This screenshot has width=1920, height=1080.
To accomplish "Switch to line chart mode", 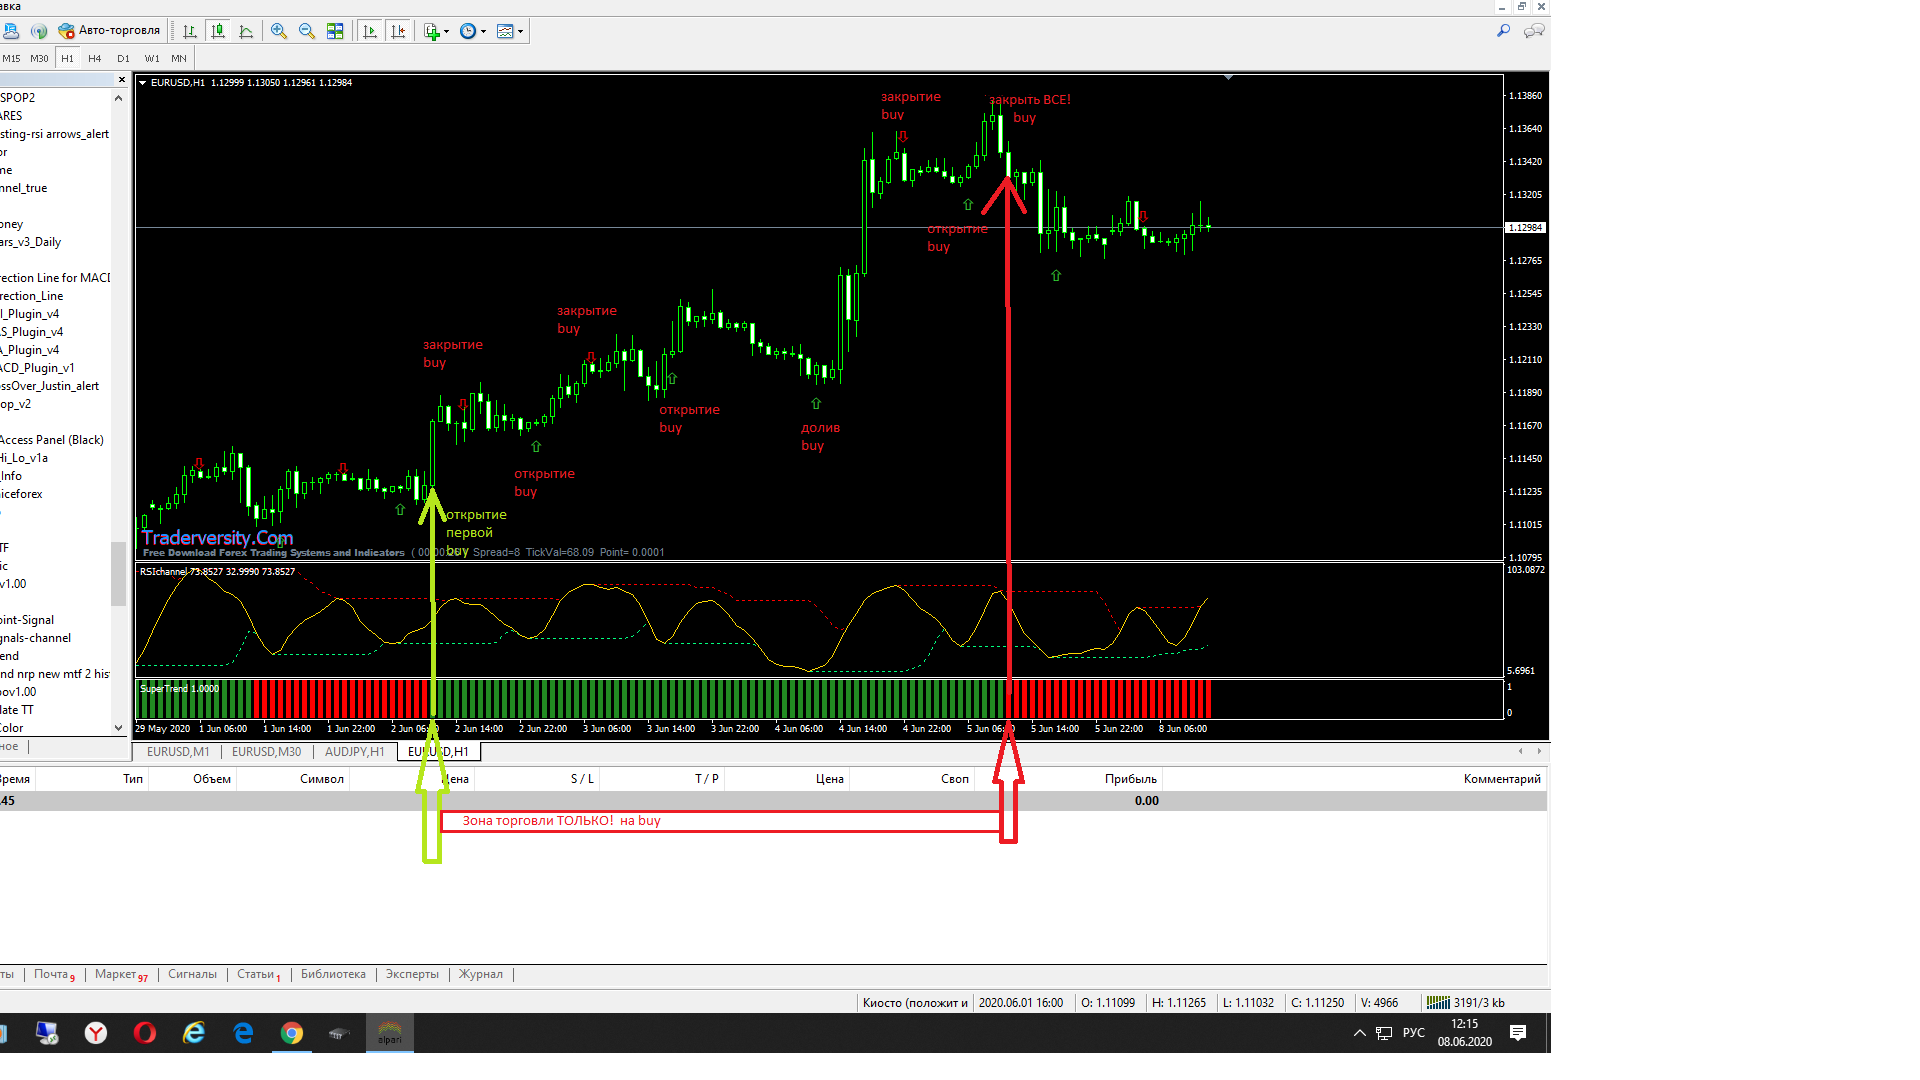I will pos(246,31).
